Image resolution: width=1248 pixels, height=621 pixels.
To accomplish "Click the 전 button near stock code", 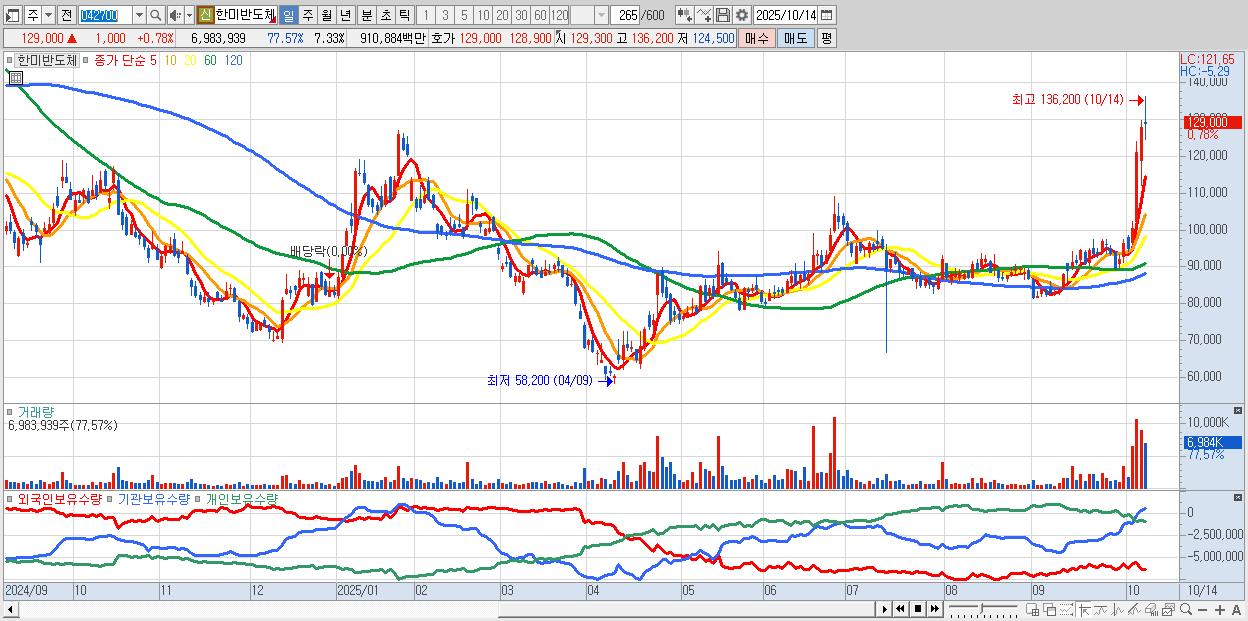I will coord(66,16).
